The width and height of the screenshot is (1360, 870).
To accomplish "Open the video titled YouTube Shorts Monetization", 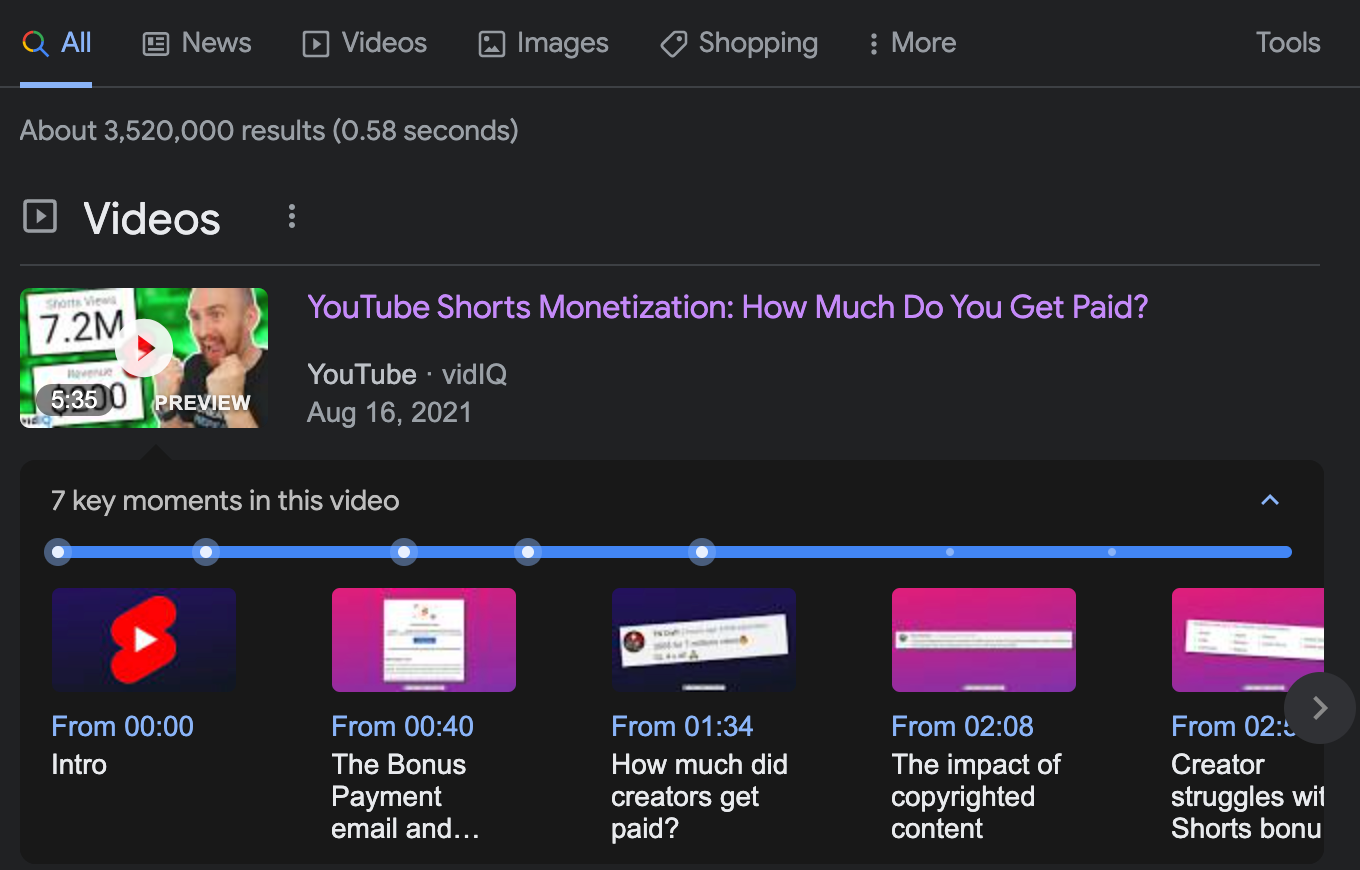I will click(x=727, y=307).
